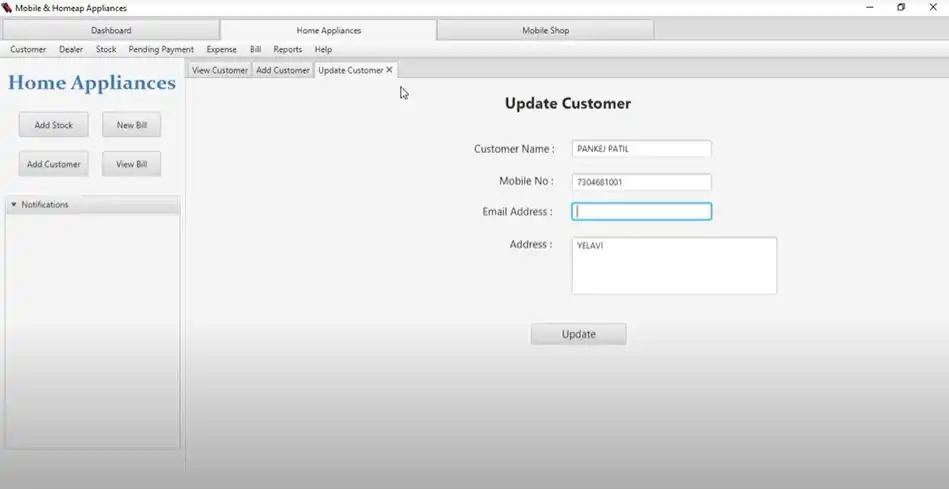
Task: Open the Bill menu
Action: click(255, 49)
